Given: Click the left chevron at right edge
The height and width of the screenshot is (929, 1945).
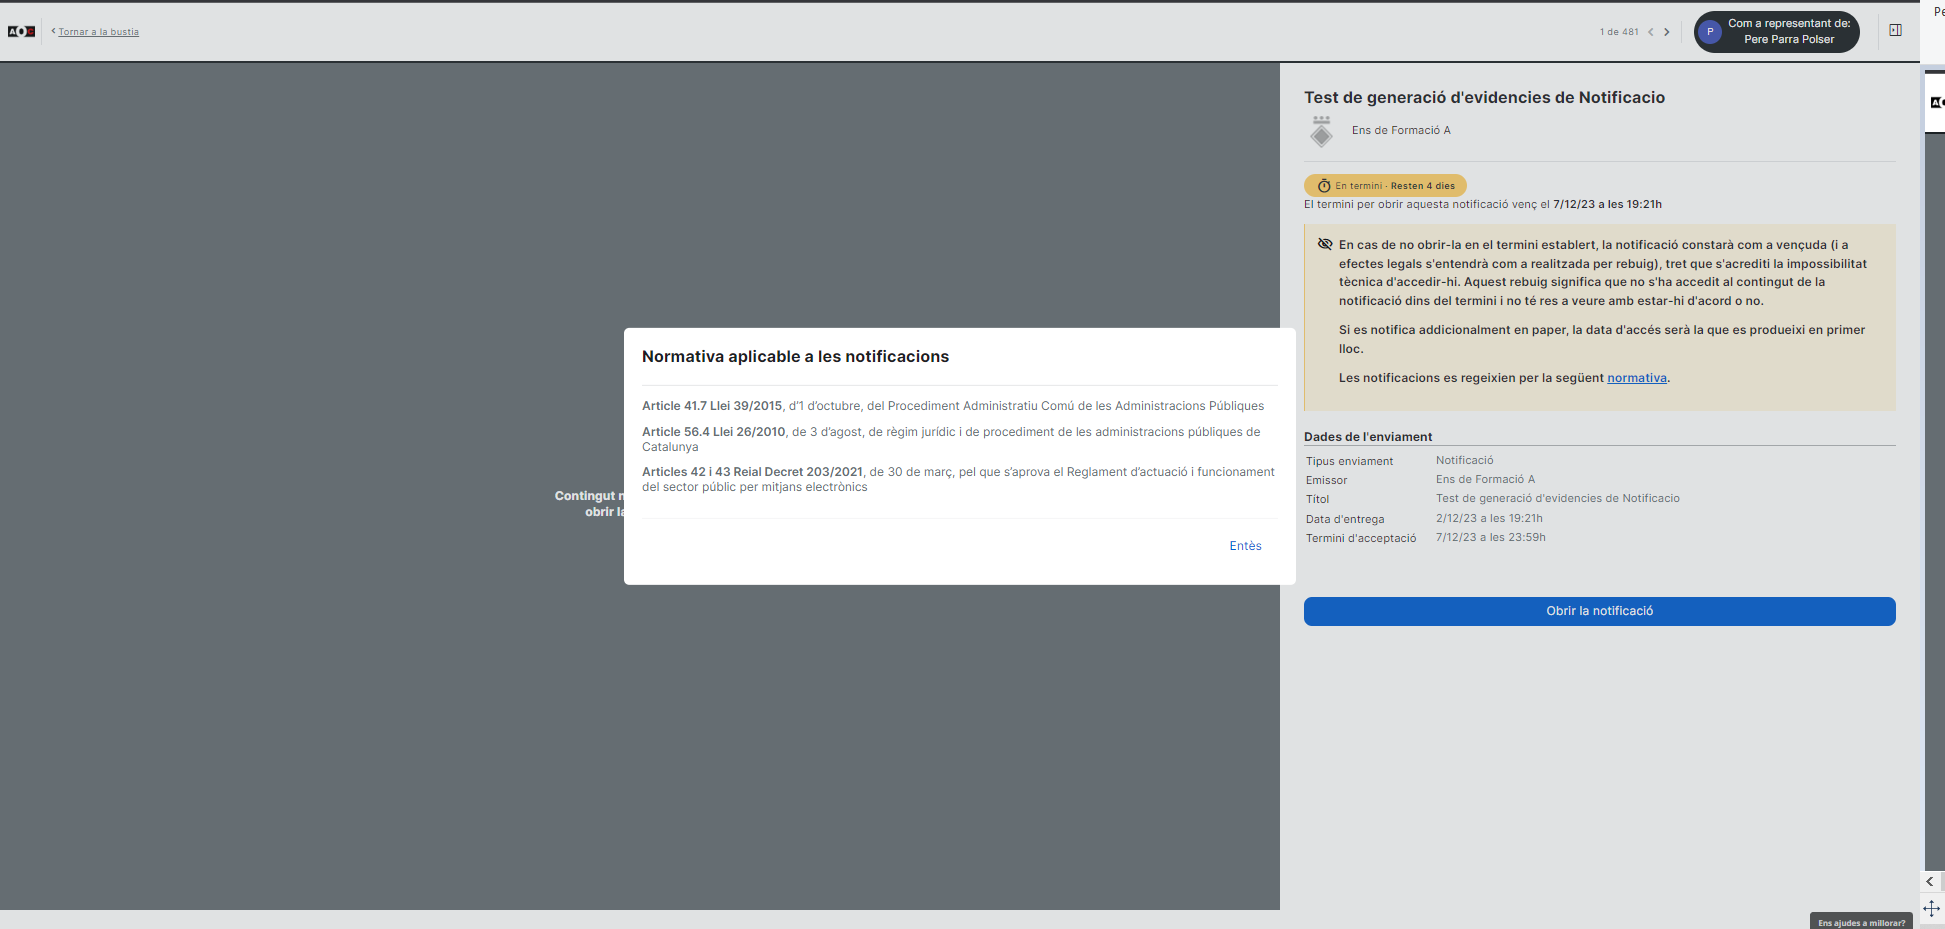Looking at the screenshot, I should (1930, 882).
